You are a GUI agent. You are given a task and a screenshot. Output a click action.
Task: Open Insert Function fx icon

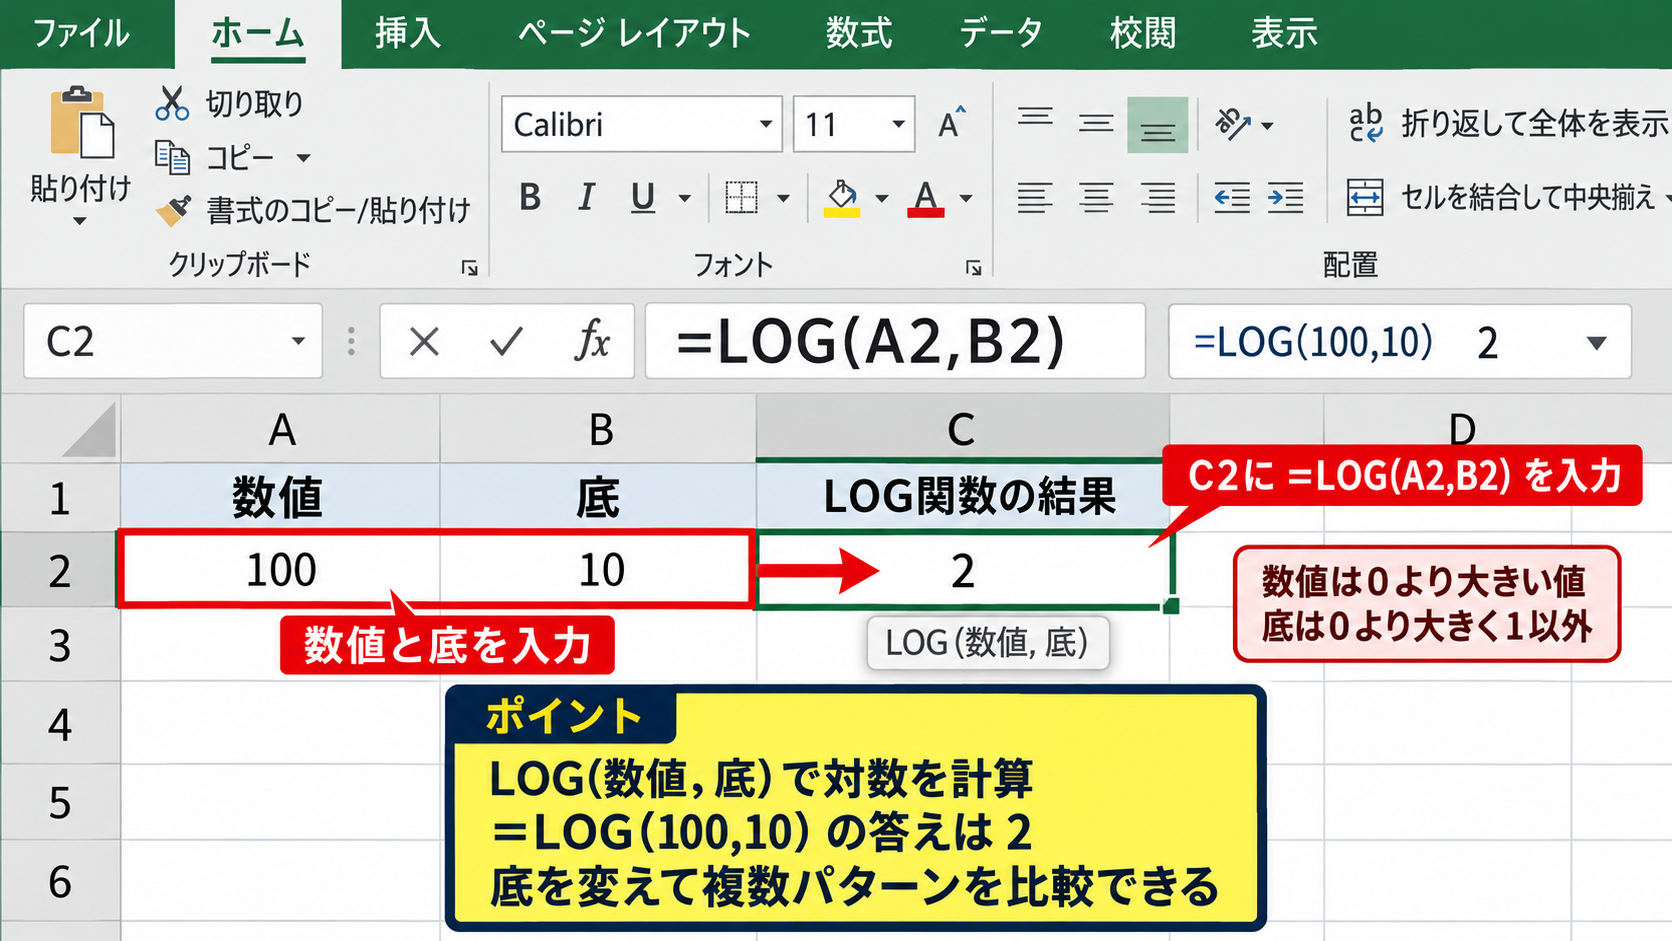click(x=592, y=341)
